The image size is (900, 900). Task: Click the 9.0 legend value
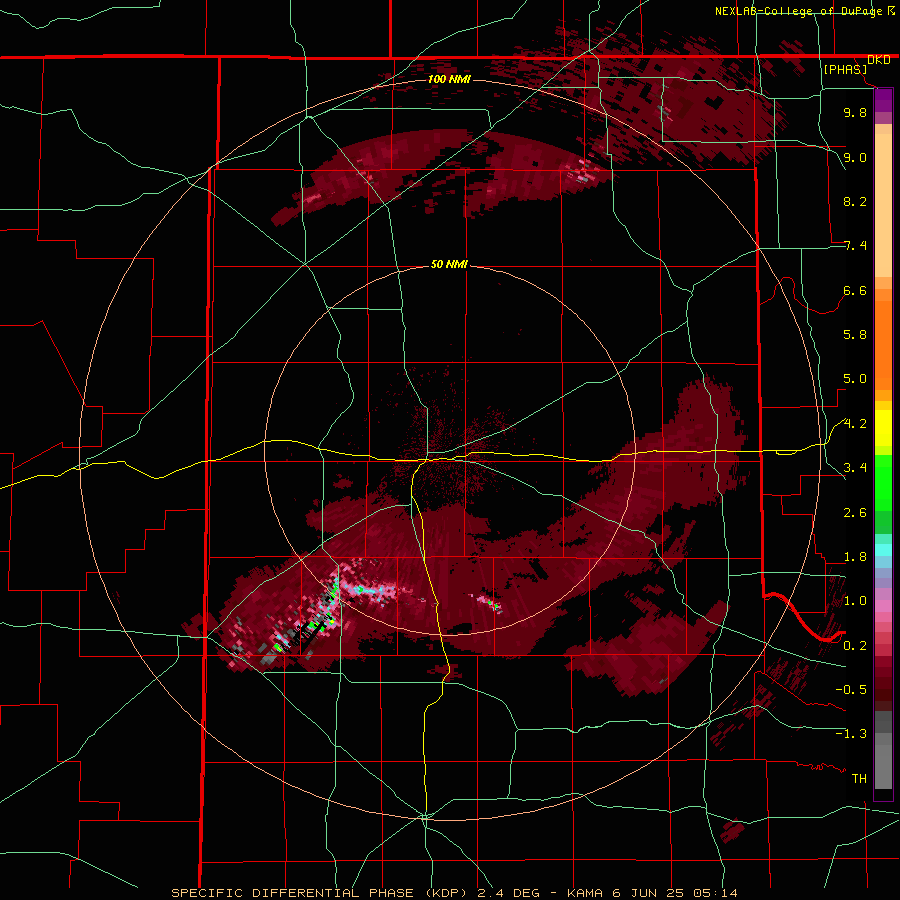pos(855,157)
